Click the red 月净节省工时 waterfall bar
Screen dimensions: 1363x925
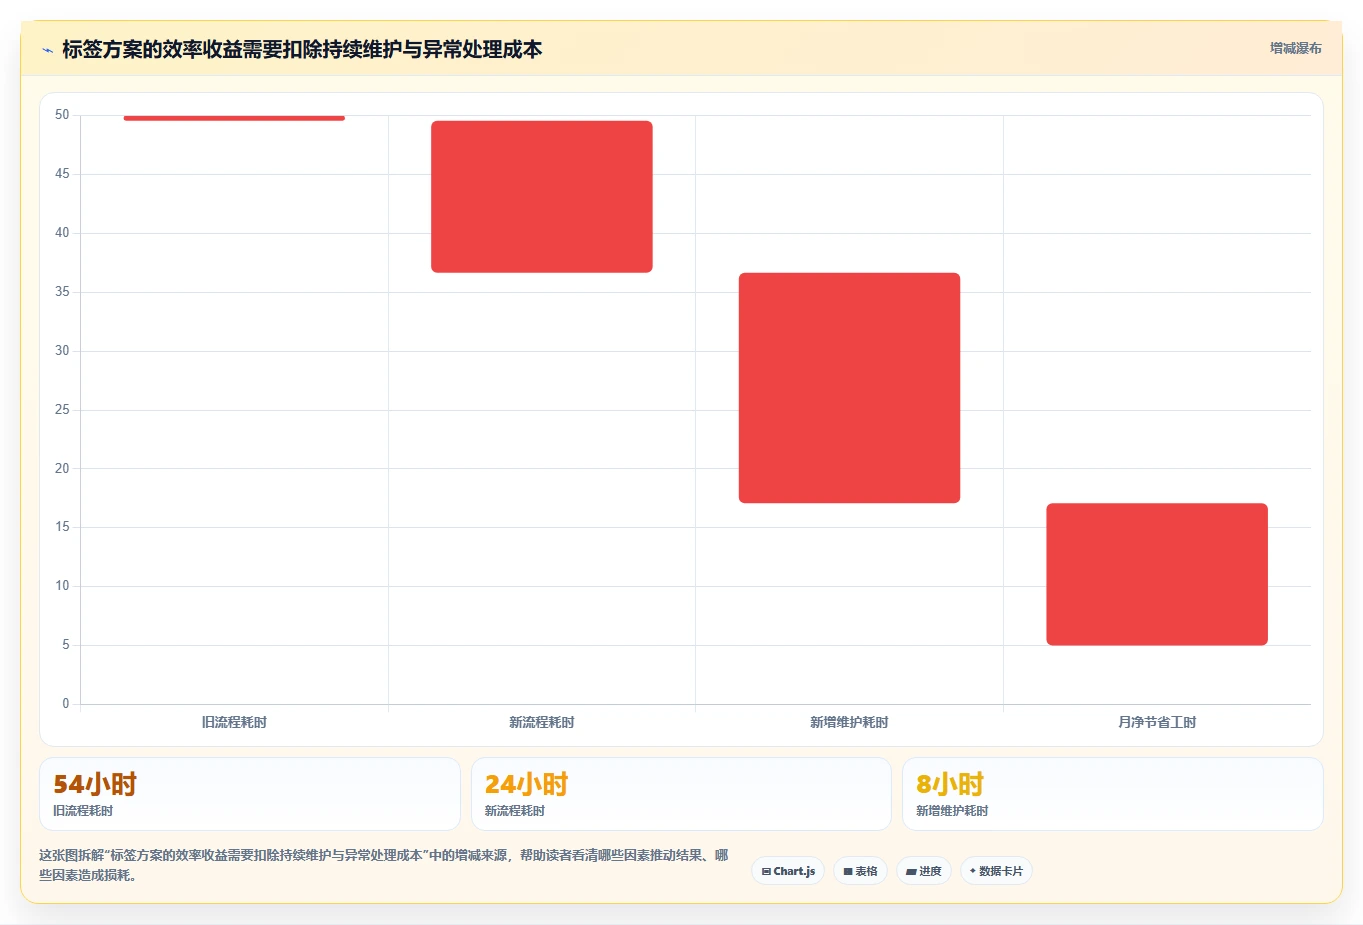[x=1157, y=574]
